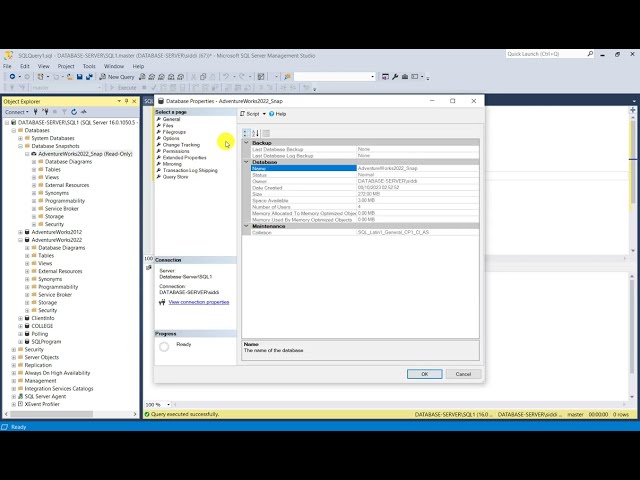The height and width of the screenshot is (480, 640).
Task: Select the Owner property row
Action: [365, 181]
